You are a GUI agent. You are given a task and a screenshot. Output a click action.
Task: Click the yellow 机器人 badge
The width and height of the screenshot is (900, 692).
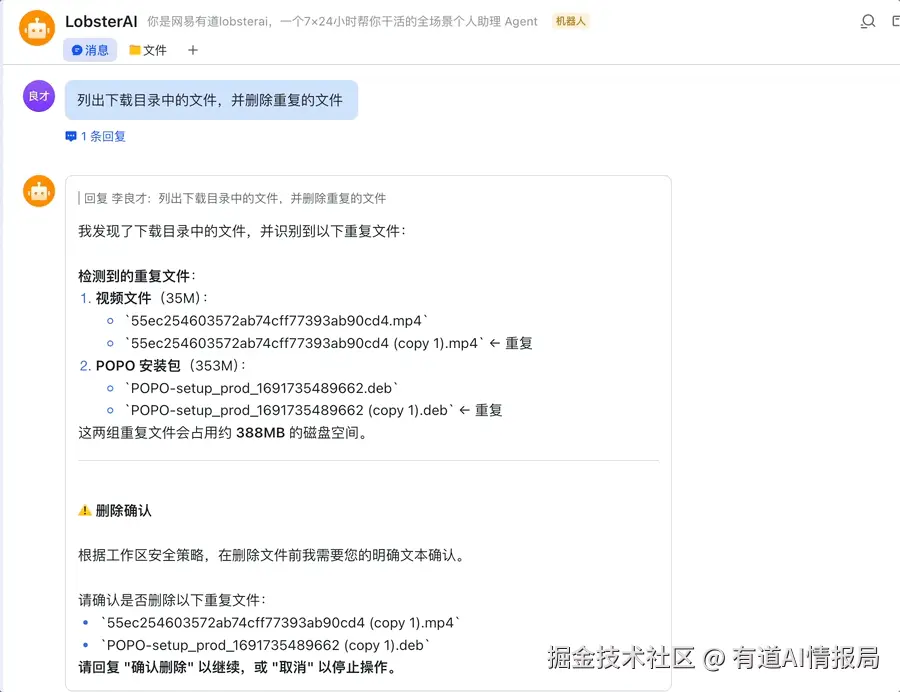[x=570, y=20]
